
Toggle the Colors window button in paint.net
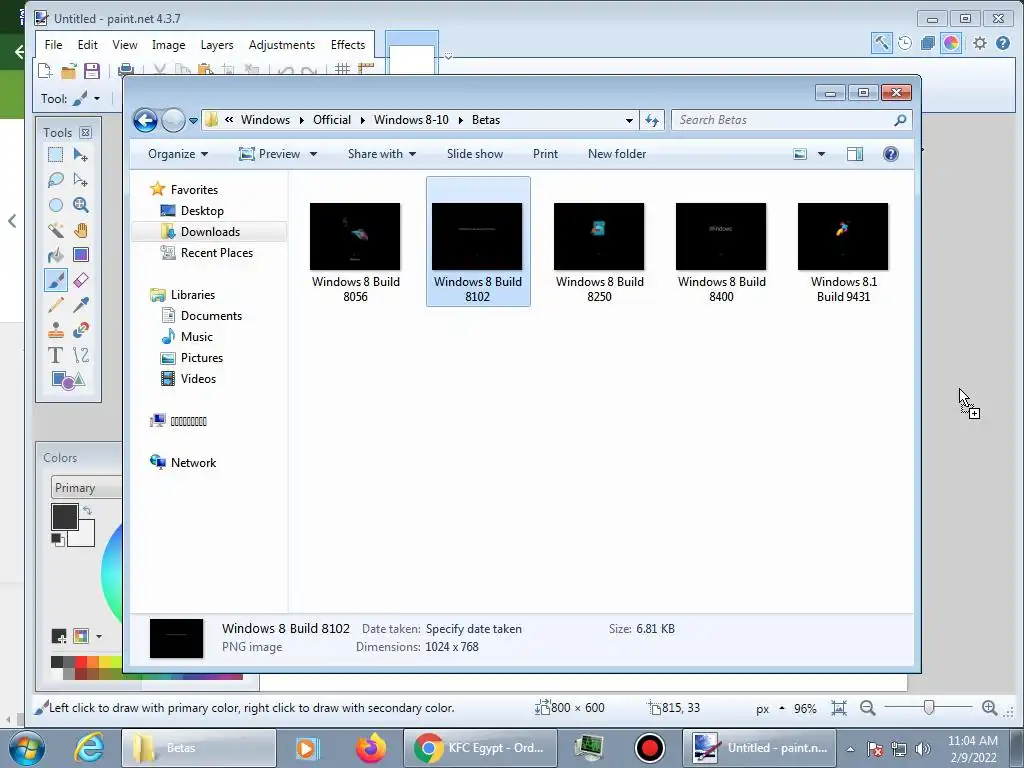coord(951,43)
